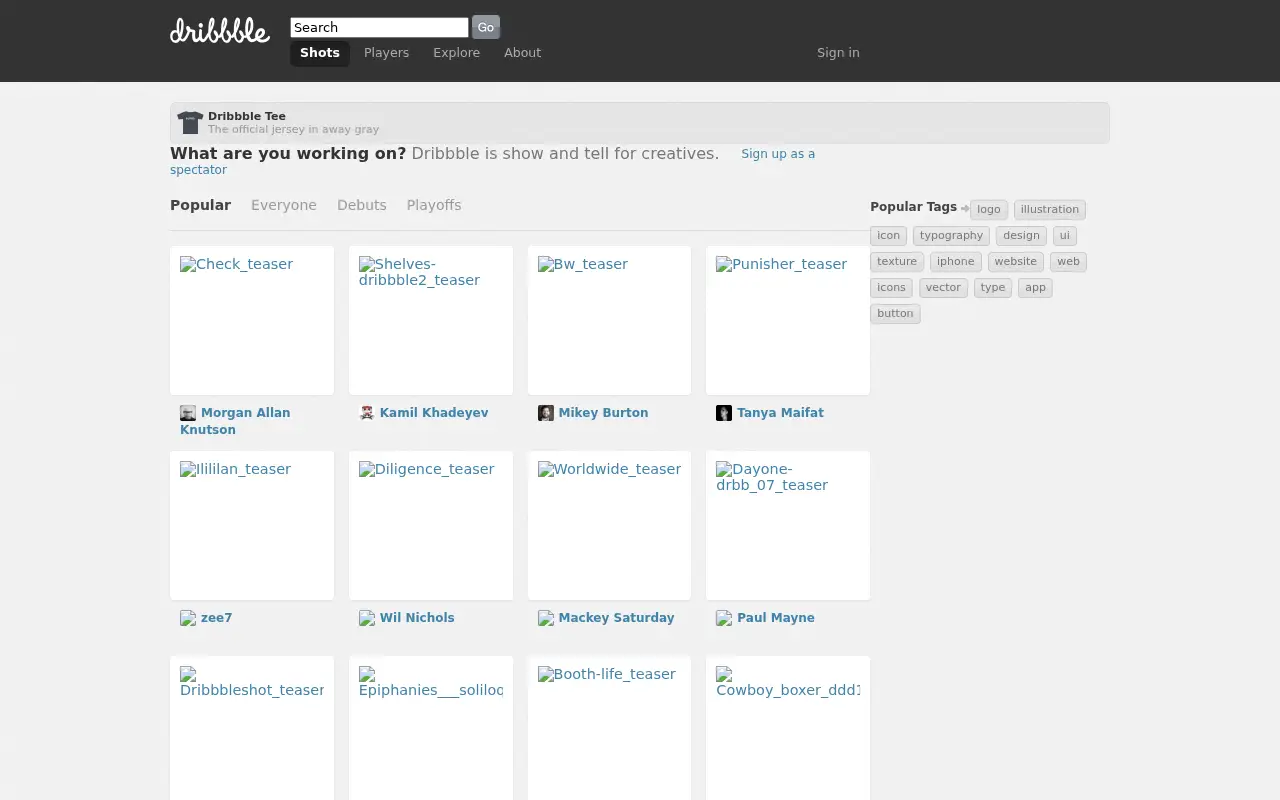Open the Players navigation item

386,53
